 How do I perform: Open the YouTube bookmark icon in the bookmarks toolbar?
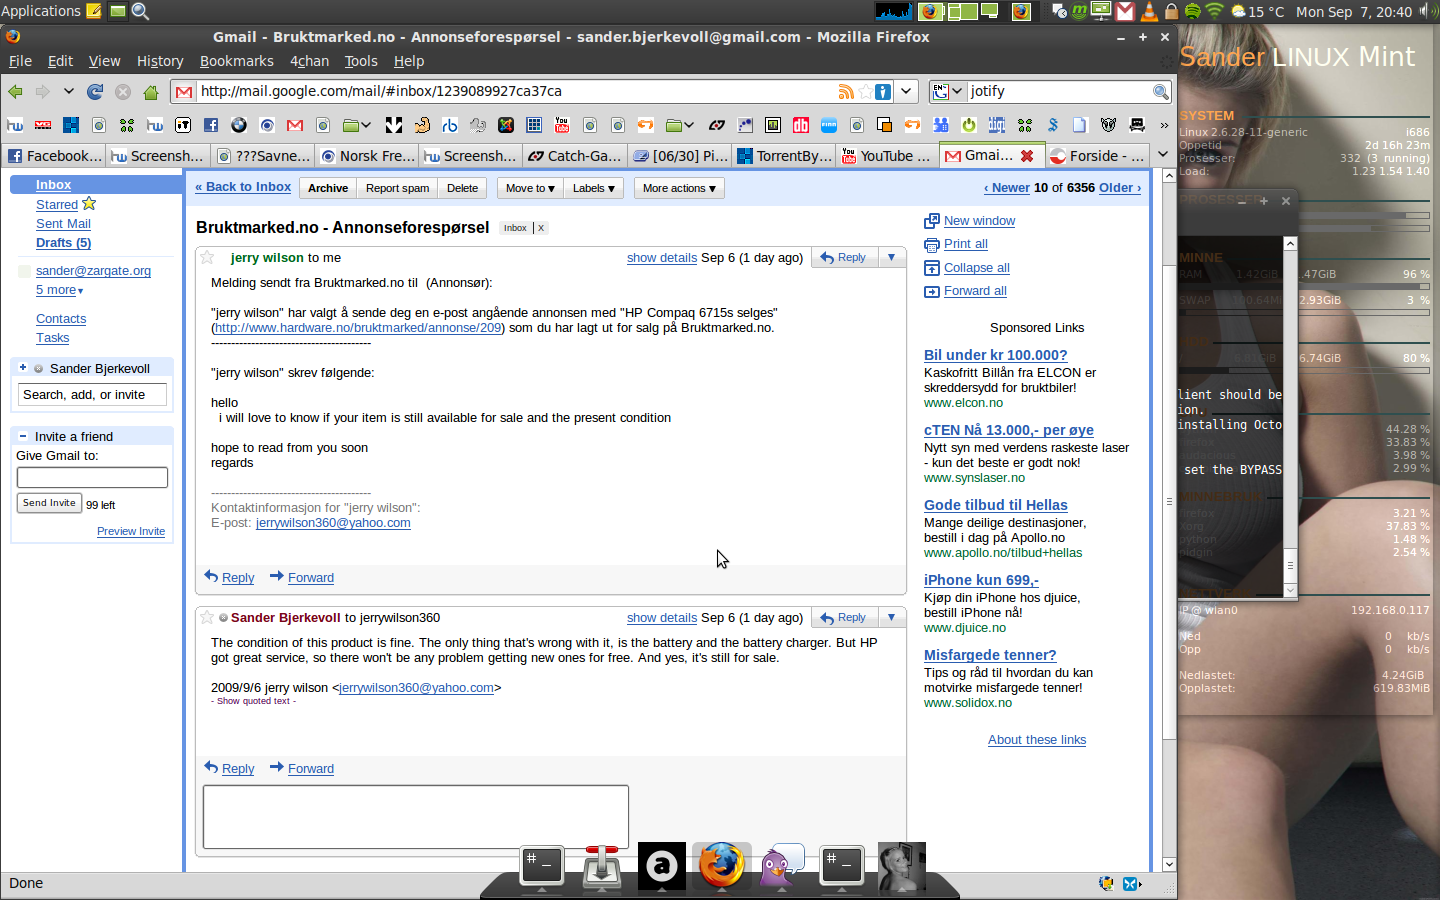(562, 125)
